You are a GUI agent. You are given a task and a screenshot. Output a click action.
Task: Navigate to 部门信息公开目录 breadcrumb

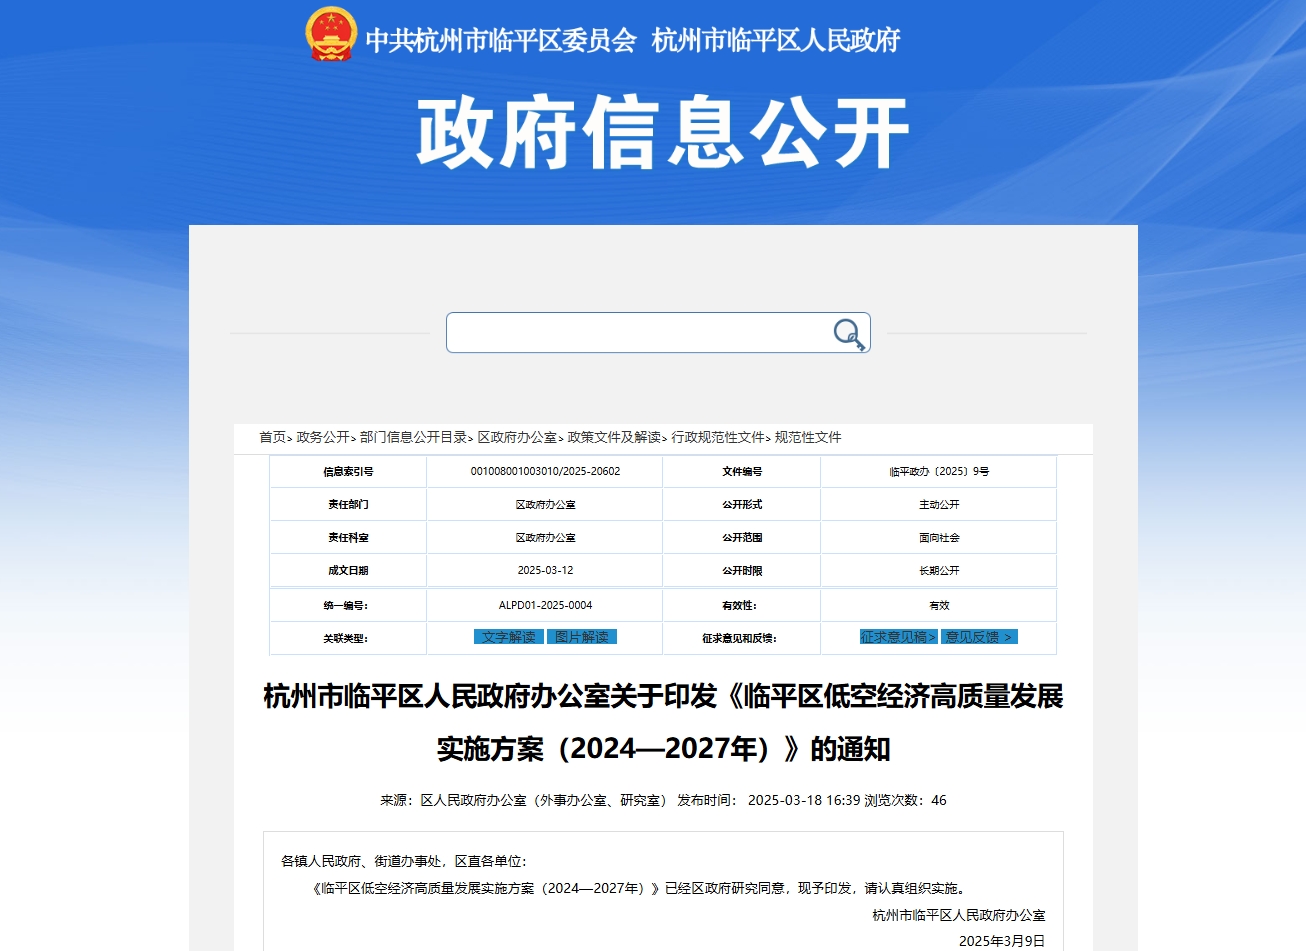pyautogui.click(x=413, y=438)
